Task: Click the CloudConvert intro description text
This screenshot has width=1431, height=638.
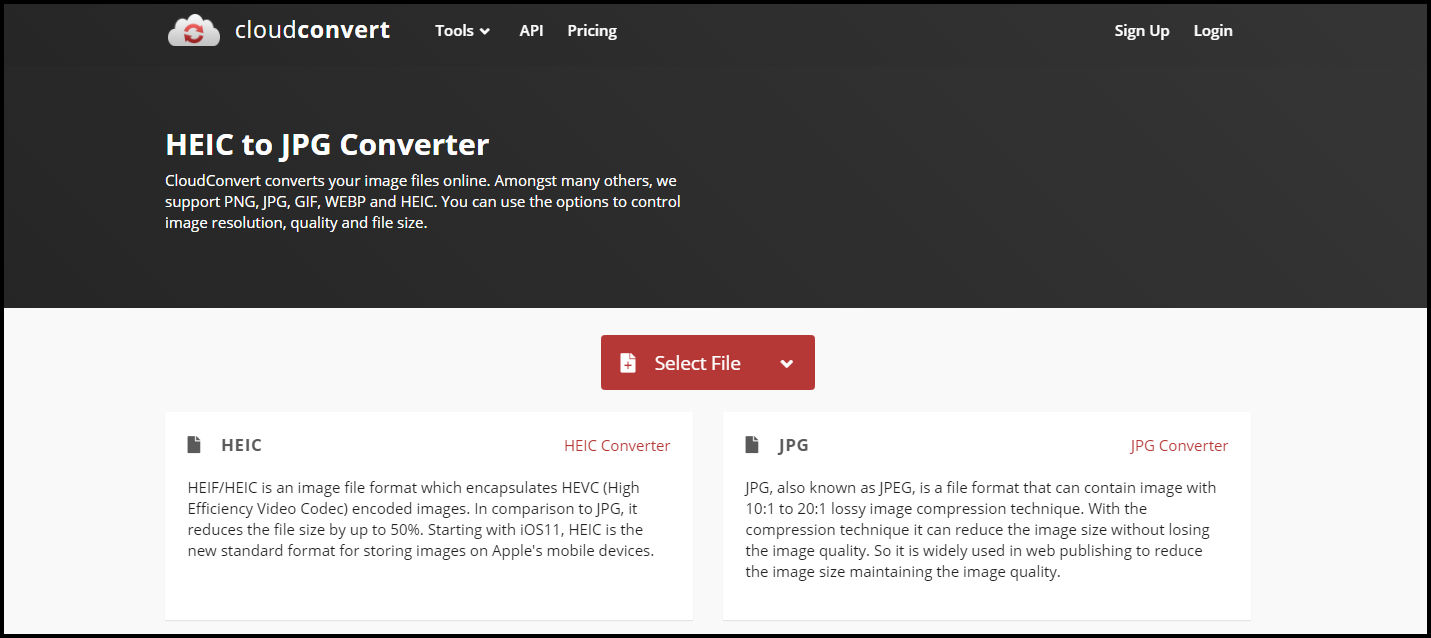Action: (x=423, y=202)
